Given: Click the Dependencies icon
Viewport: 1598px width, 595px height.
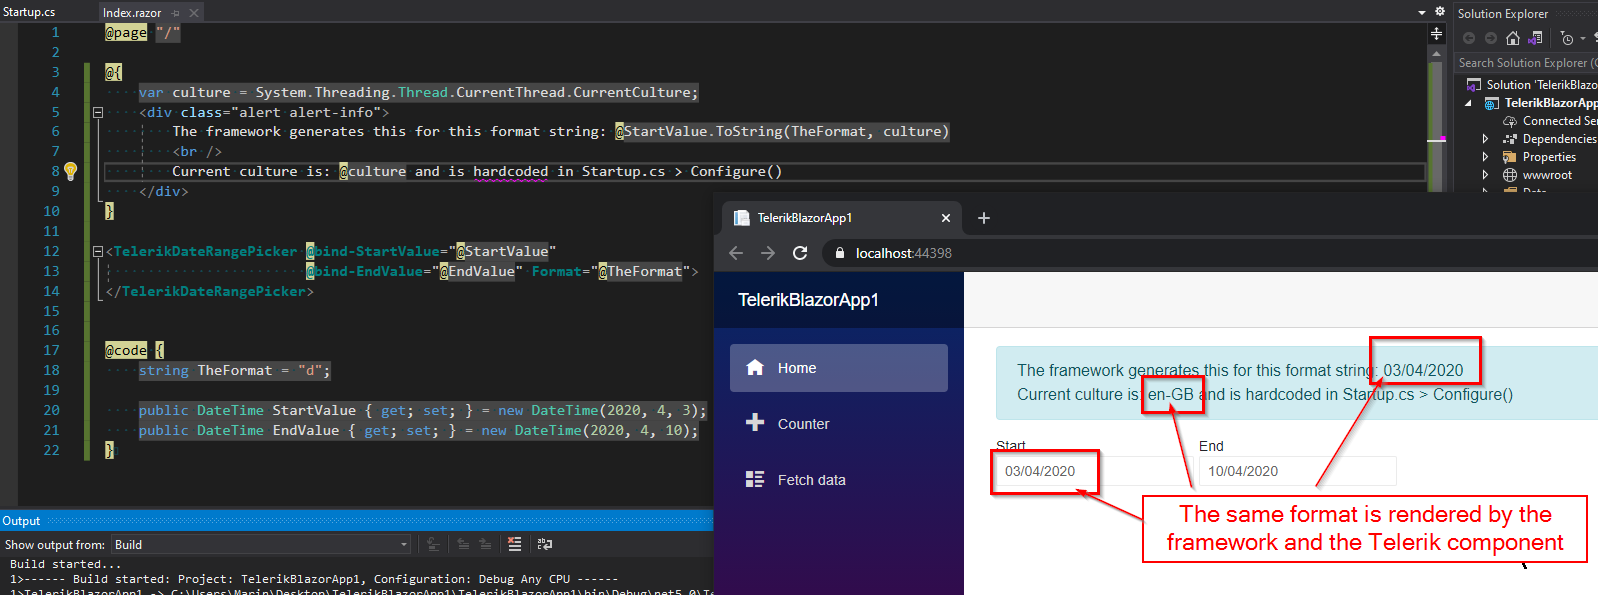Looking at the screenshot, I should (x=1510, y=139).
